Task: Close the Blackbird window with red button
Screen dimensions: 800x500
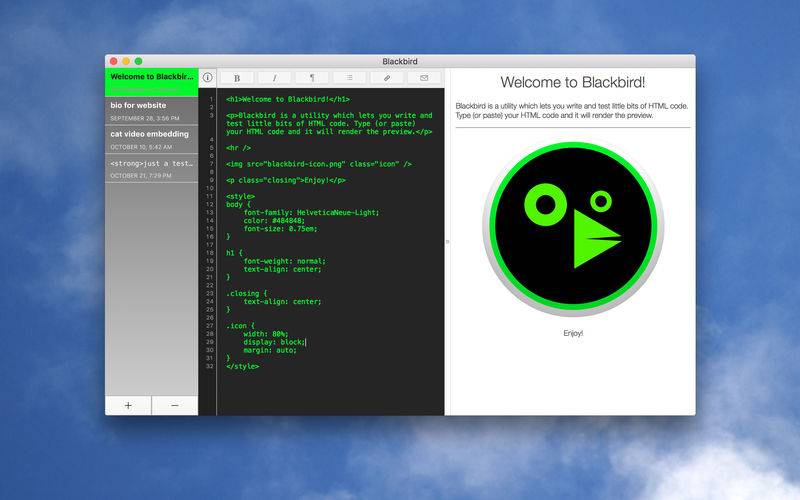Action: [113, 61]
